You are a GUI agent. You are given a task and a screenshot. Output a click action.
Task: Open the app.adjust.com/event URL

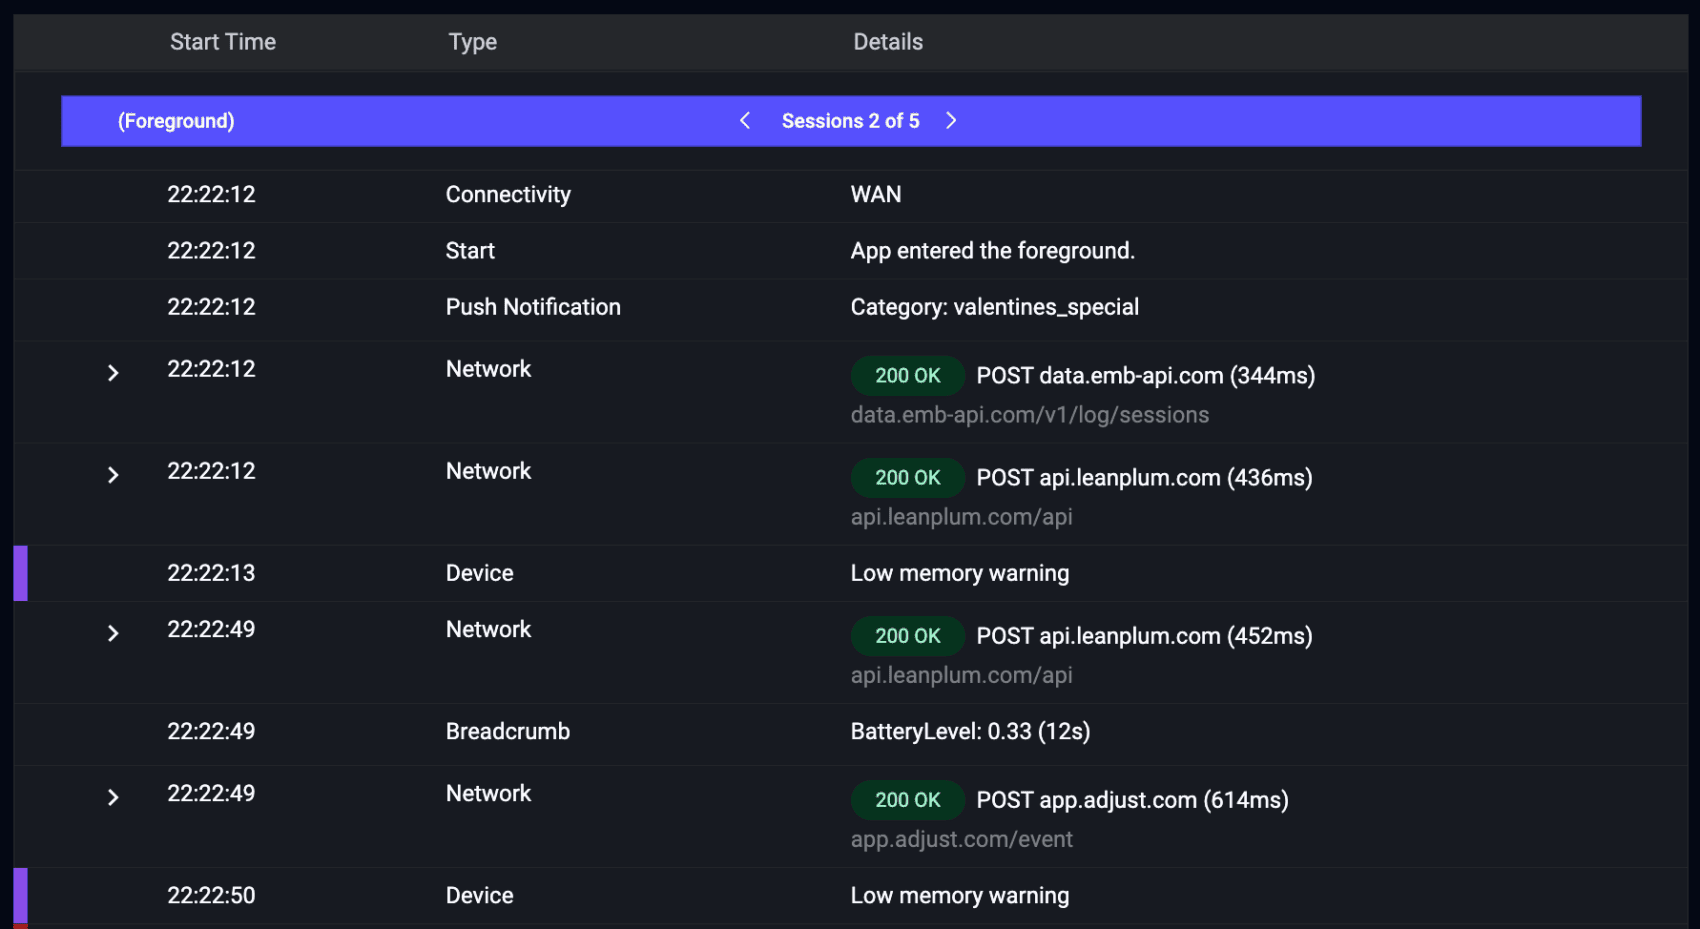click(x=961, y=839)
